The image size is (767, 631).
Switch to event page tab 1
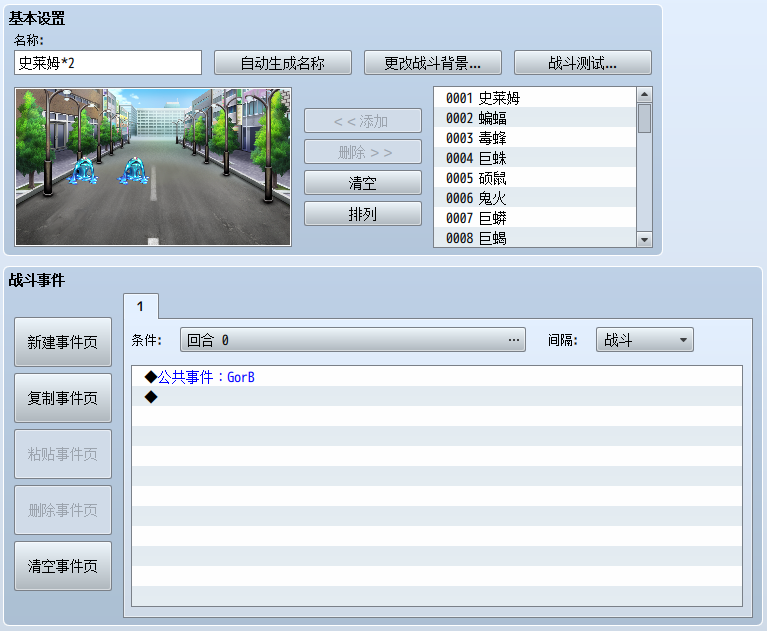pos(140,307)
